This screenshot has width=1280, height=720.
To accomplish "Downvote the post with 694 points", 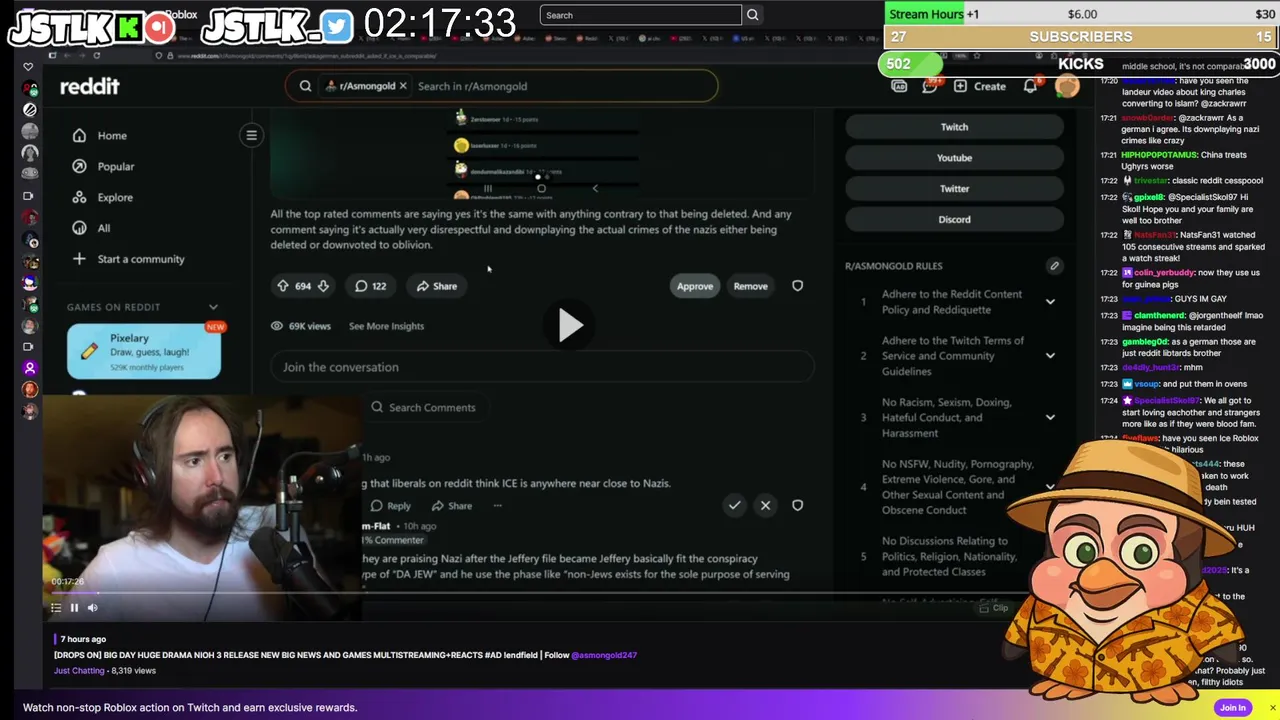I will point(323,286).
